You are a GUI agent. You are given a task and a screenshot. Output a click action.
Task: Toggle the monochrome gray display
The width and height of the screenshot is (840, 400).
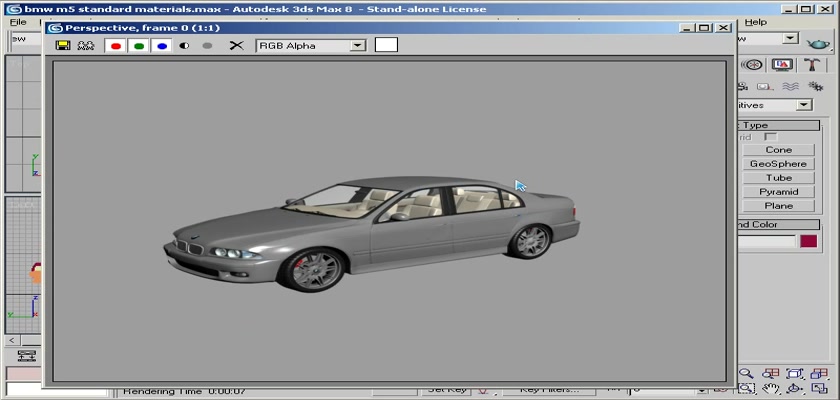coord(207,46)
